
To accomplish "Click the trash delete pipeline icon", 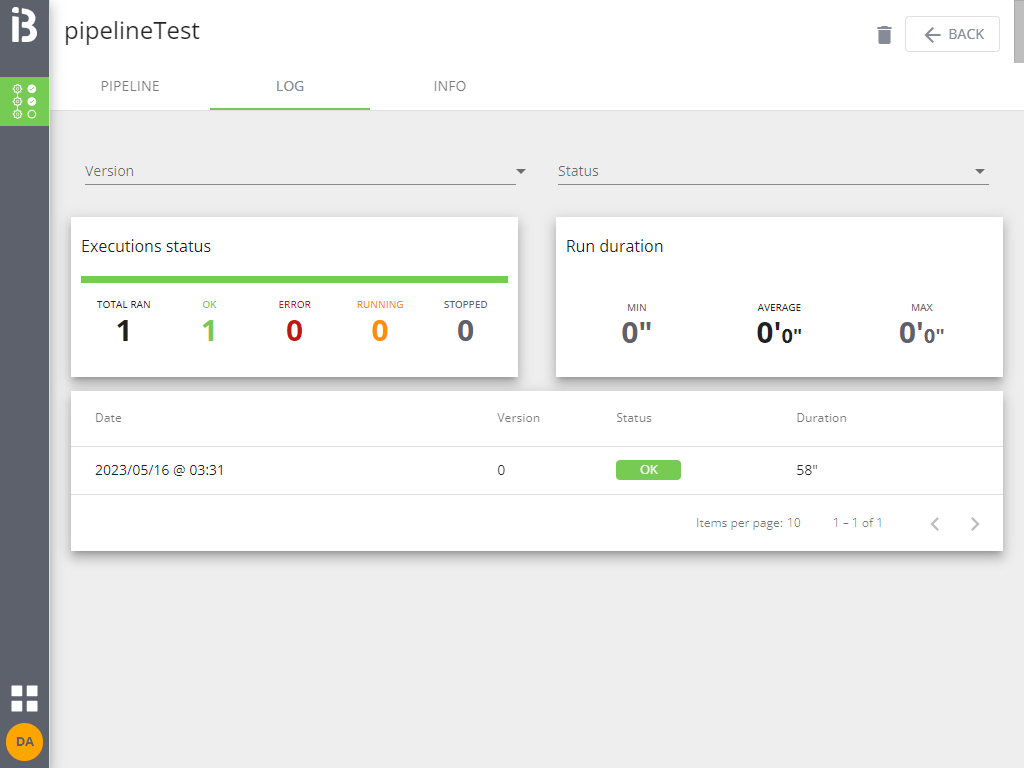I will (884, 35).
